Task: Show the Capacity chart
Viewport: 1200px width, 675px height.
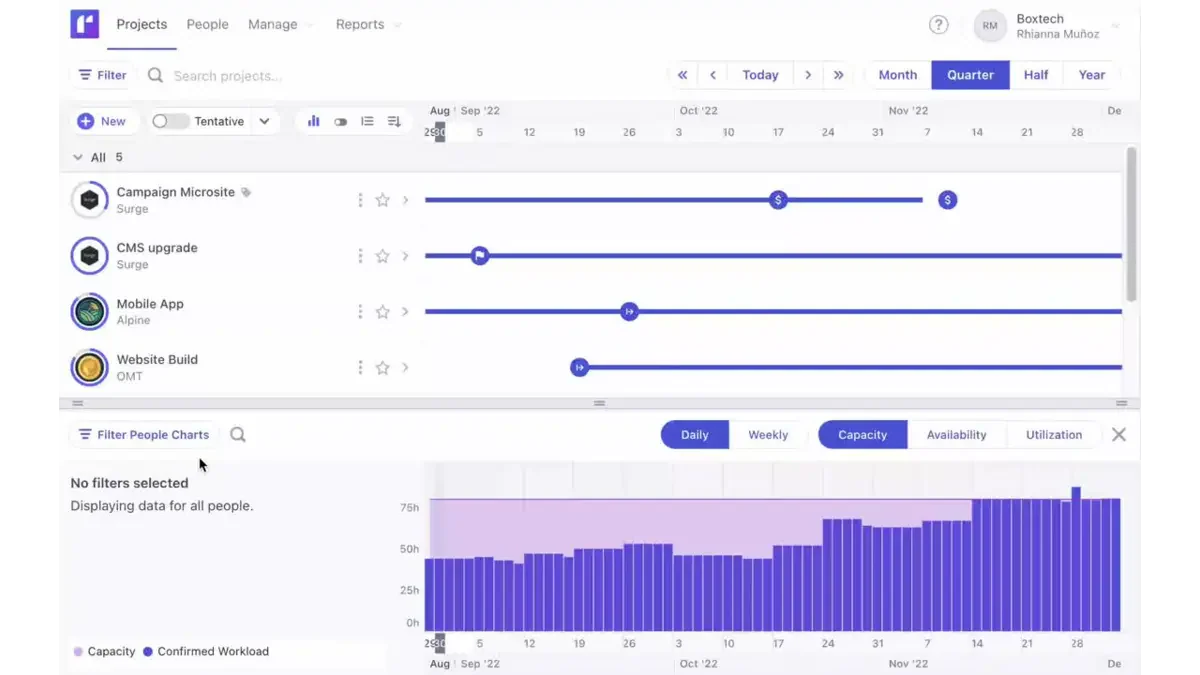Action: point(863,435)
